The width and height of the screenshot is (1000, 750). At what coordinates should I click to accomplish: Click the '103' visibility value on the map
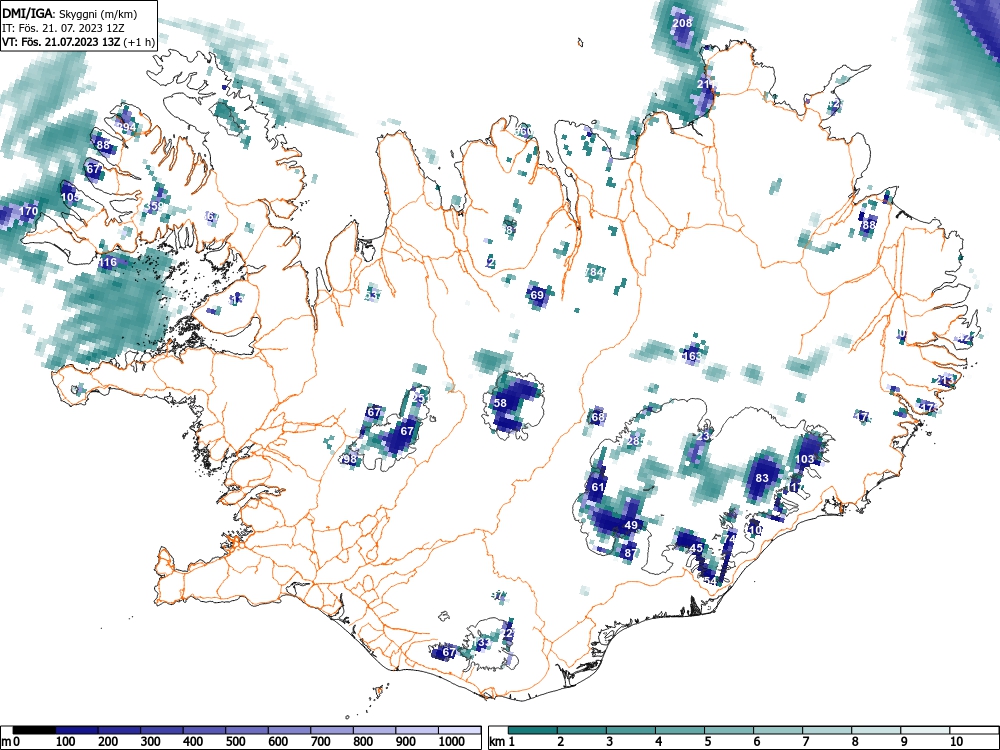(805, 459)
